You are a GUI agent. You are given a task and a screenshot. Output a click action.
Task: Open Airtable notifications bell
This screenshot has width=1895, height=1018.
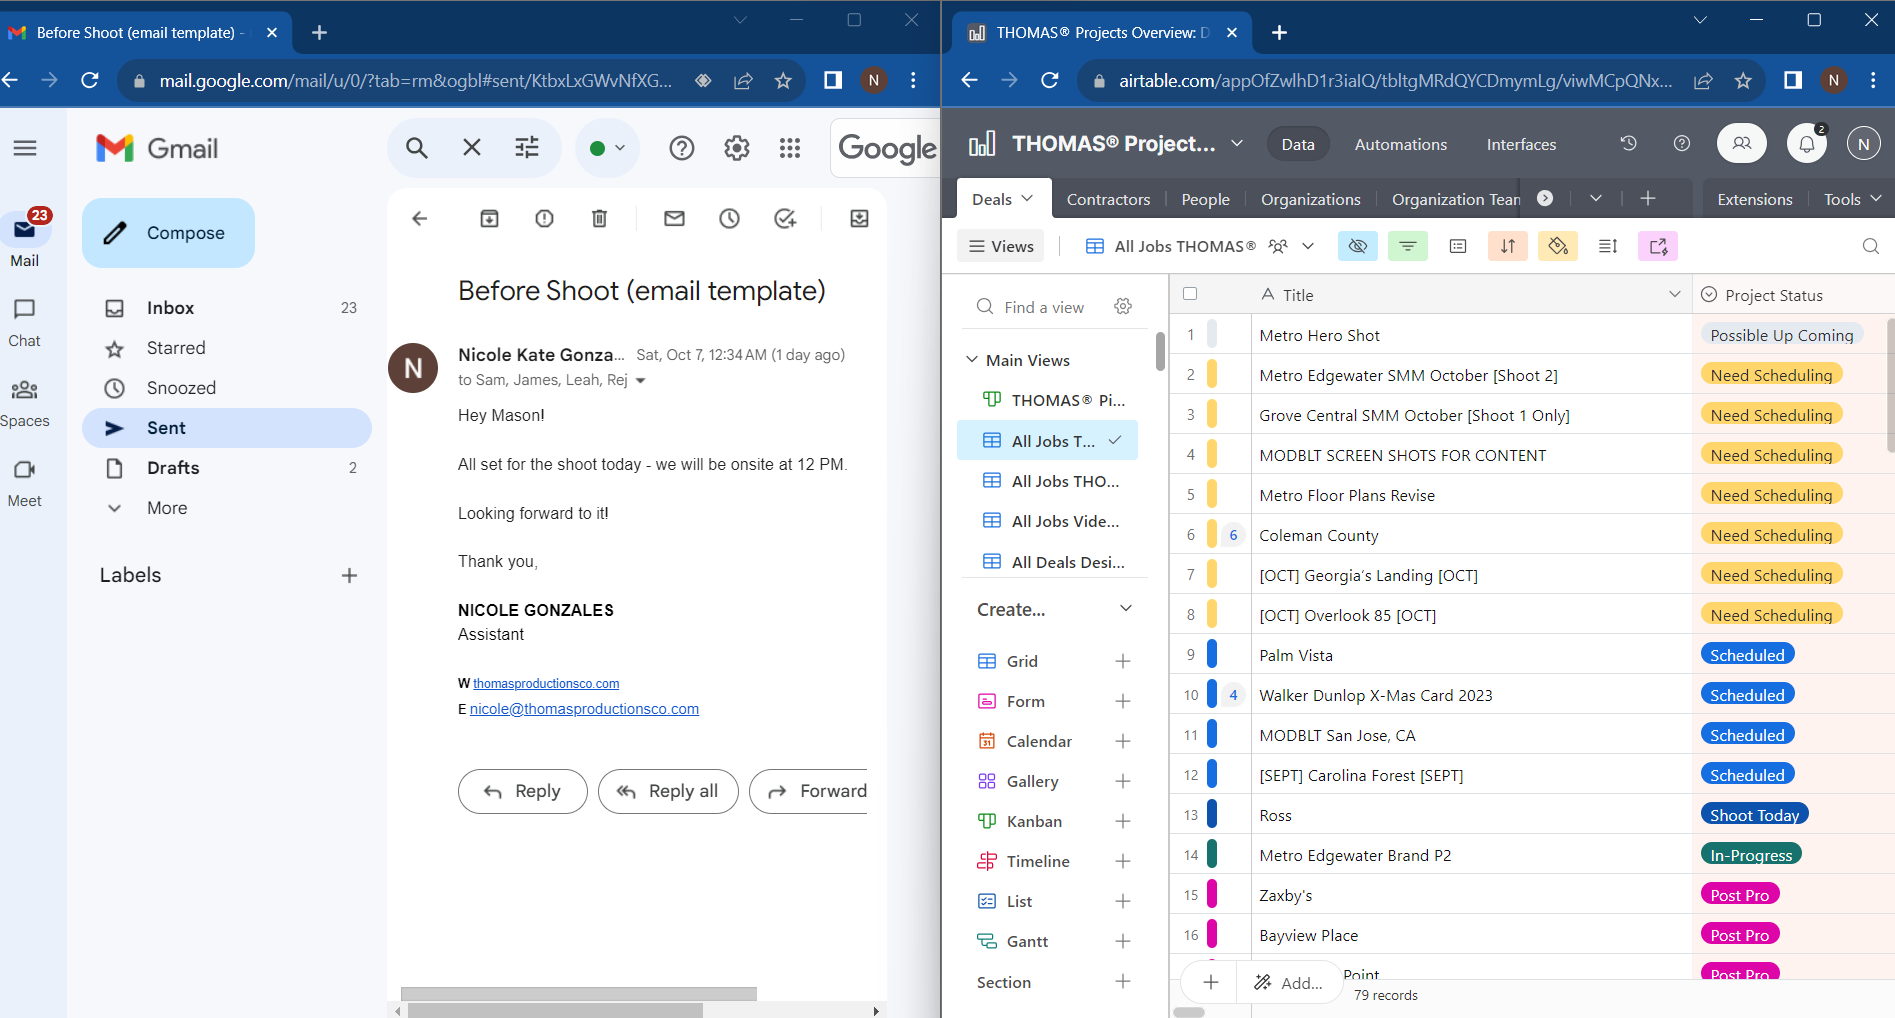coord(1806,144)
